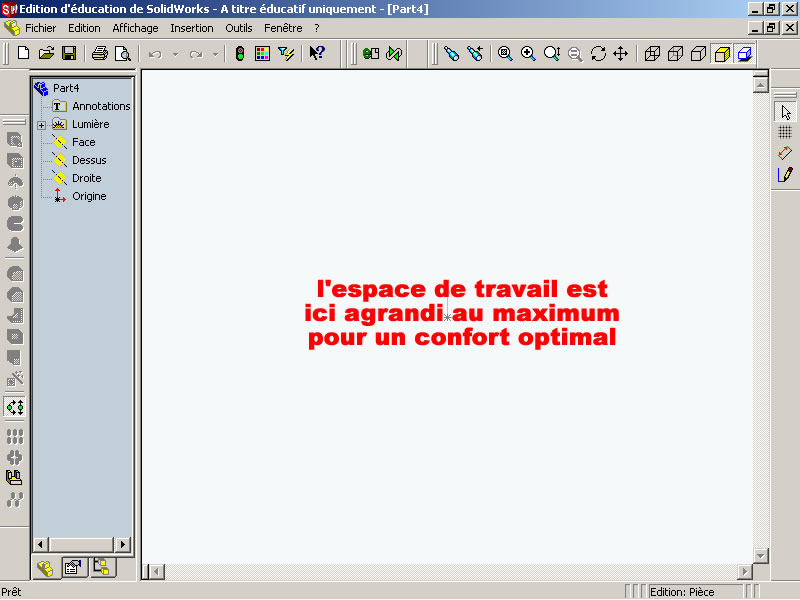Image resolution: width=800 pixels, height=600 pixels.
Task: Click the previous view telescope icon
Action: coord(475,53)
